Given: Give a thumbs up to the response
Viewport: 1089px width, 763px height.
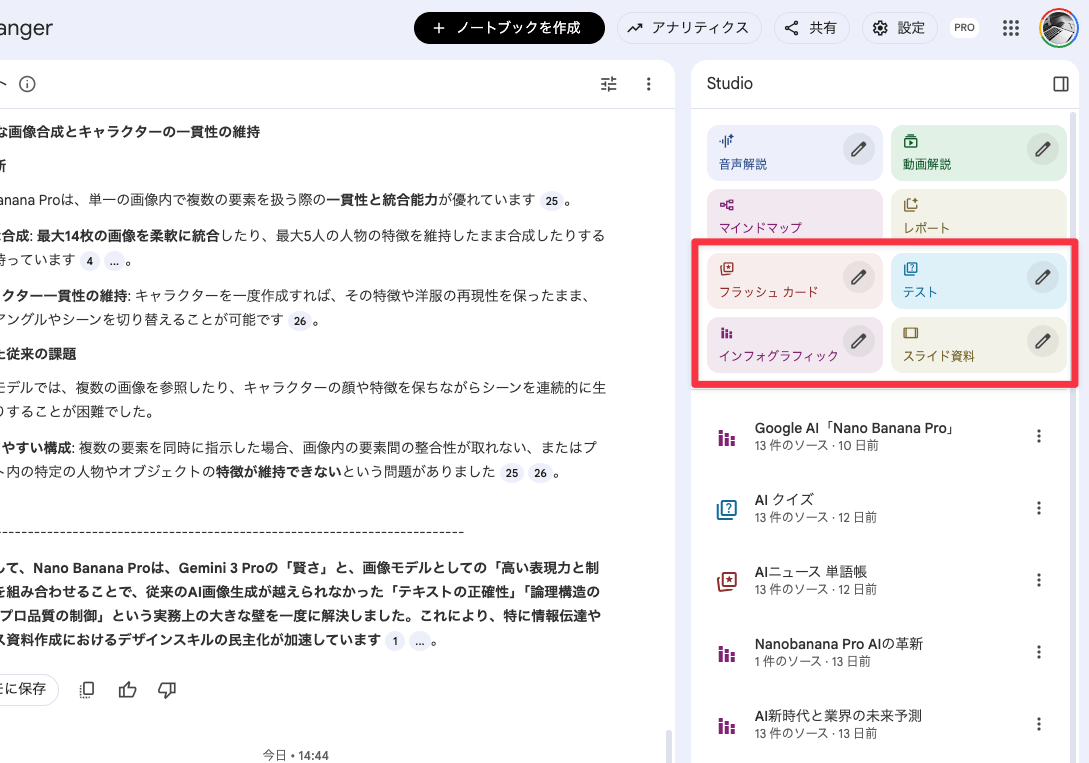Looking at the screenshot, I should click(x=127, y=689).
